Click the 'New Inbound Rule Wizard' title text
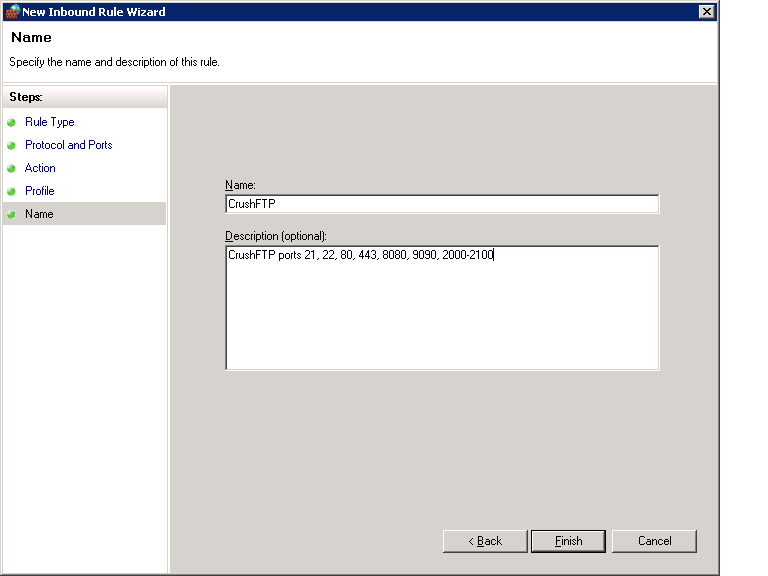This screenshot has height=576, width=768. [x=94, y=12]
